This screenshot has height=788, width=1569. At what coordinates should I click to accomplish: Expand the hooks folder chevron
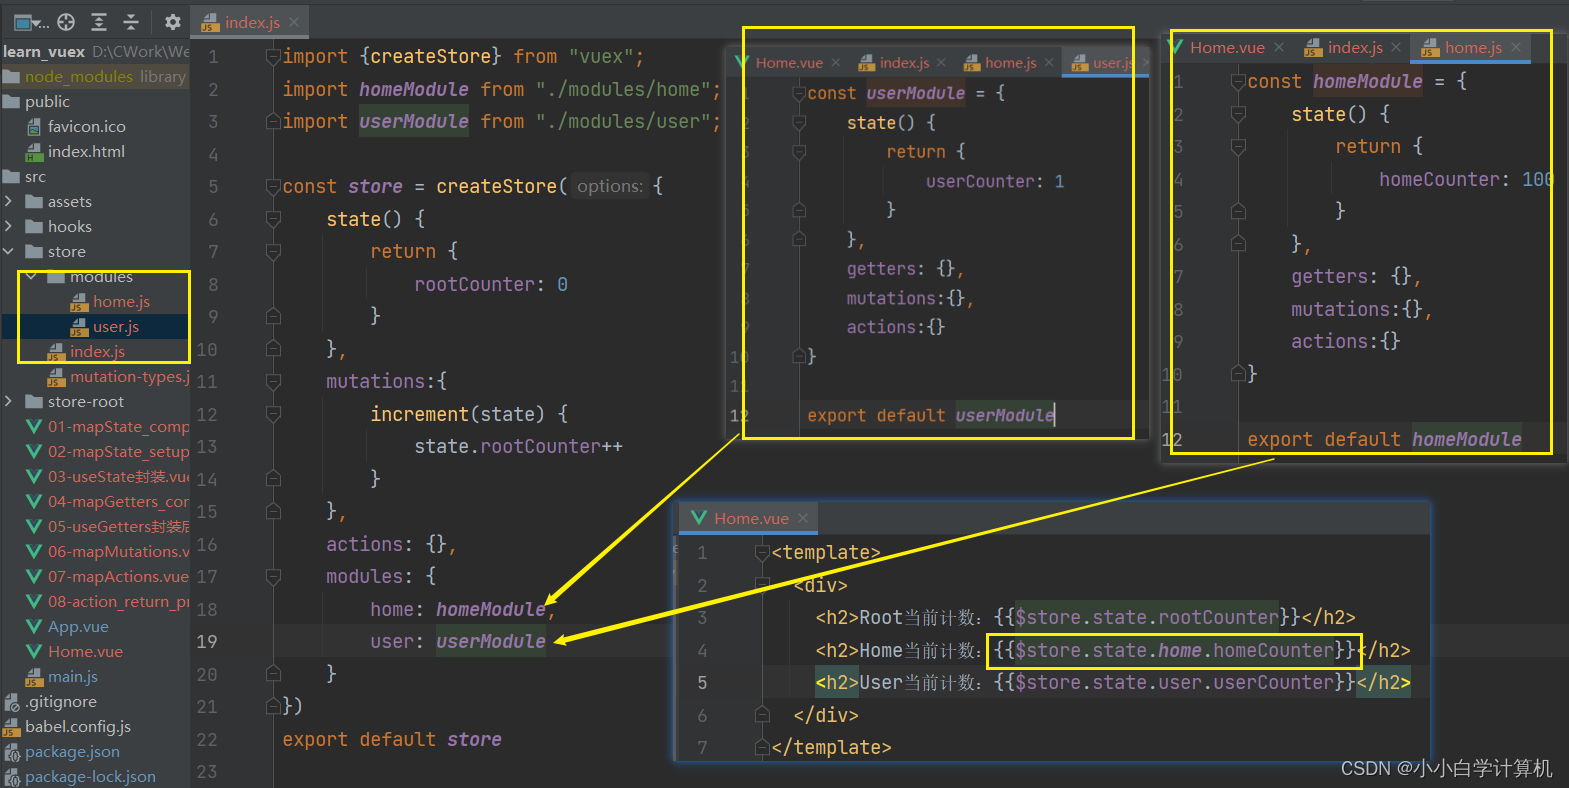9,226
